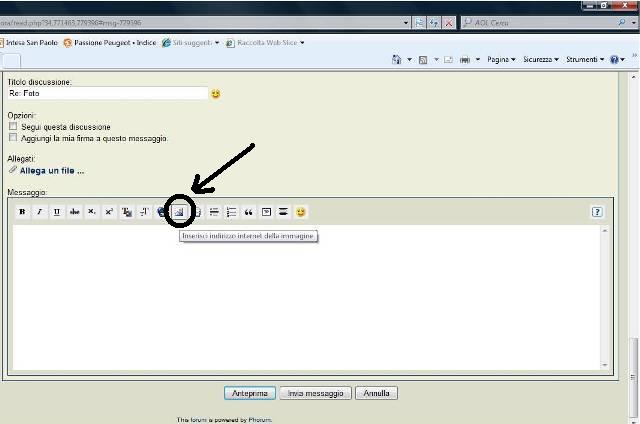Insert a bulleted list
The height and width of the screenshot is (424, 640).
point(214,212)
